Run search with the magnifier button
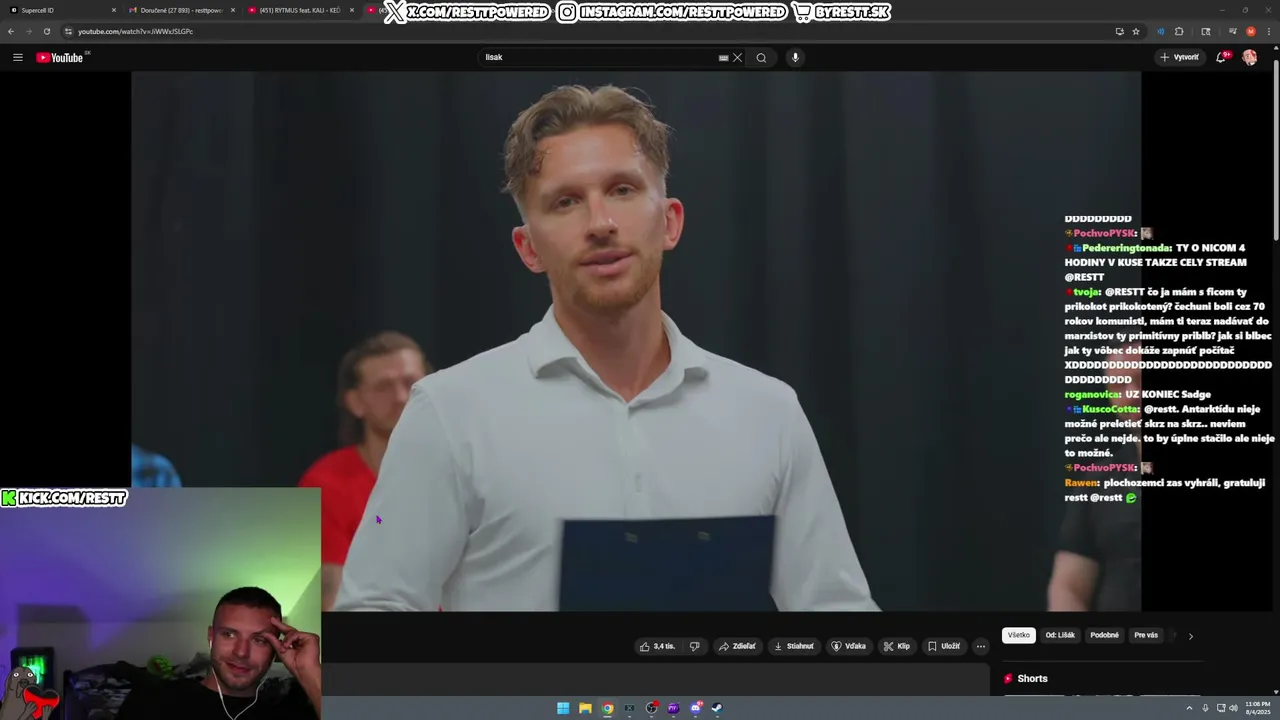This screenshot has width=1280, height=720. click(761, 58)
